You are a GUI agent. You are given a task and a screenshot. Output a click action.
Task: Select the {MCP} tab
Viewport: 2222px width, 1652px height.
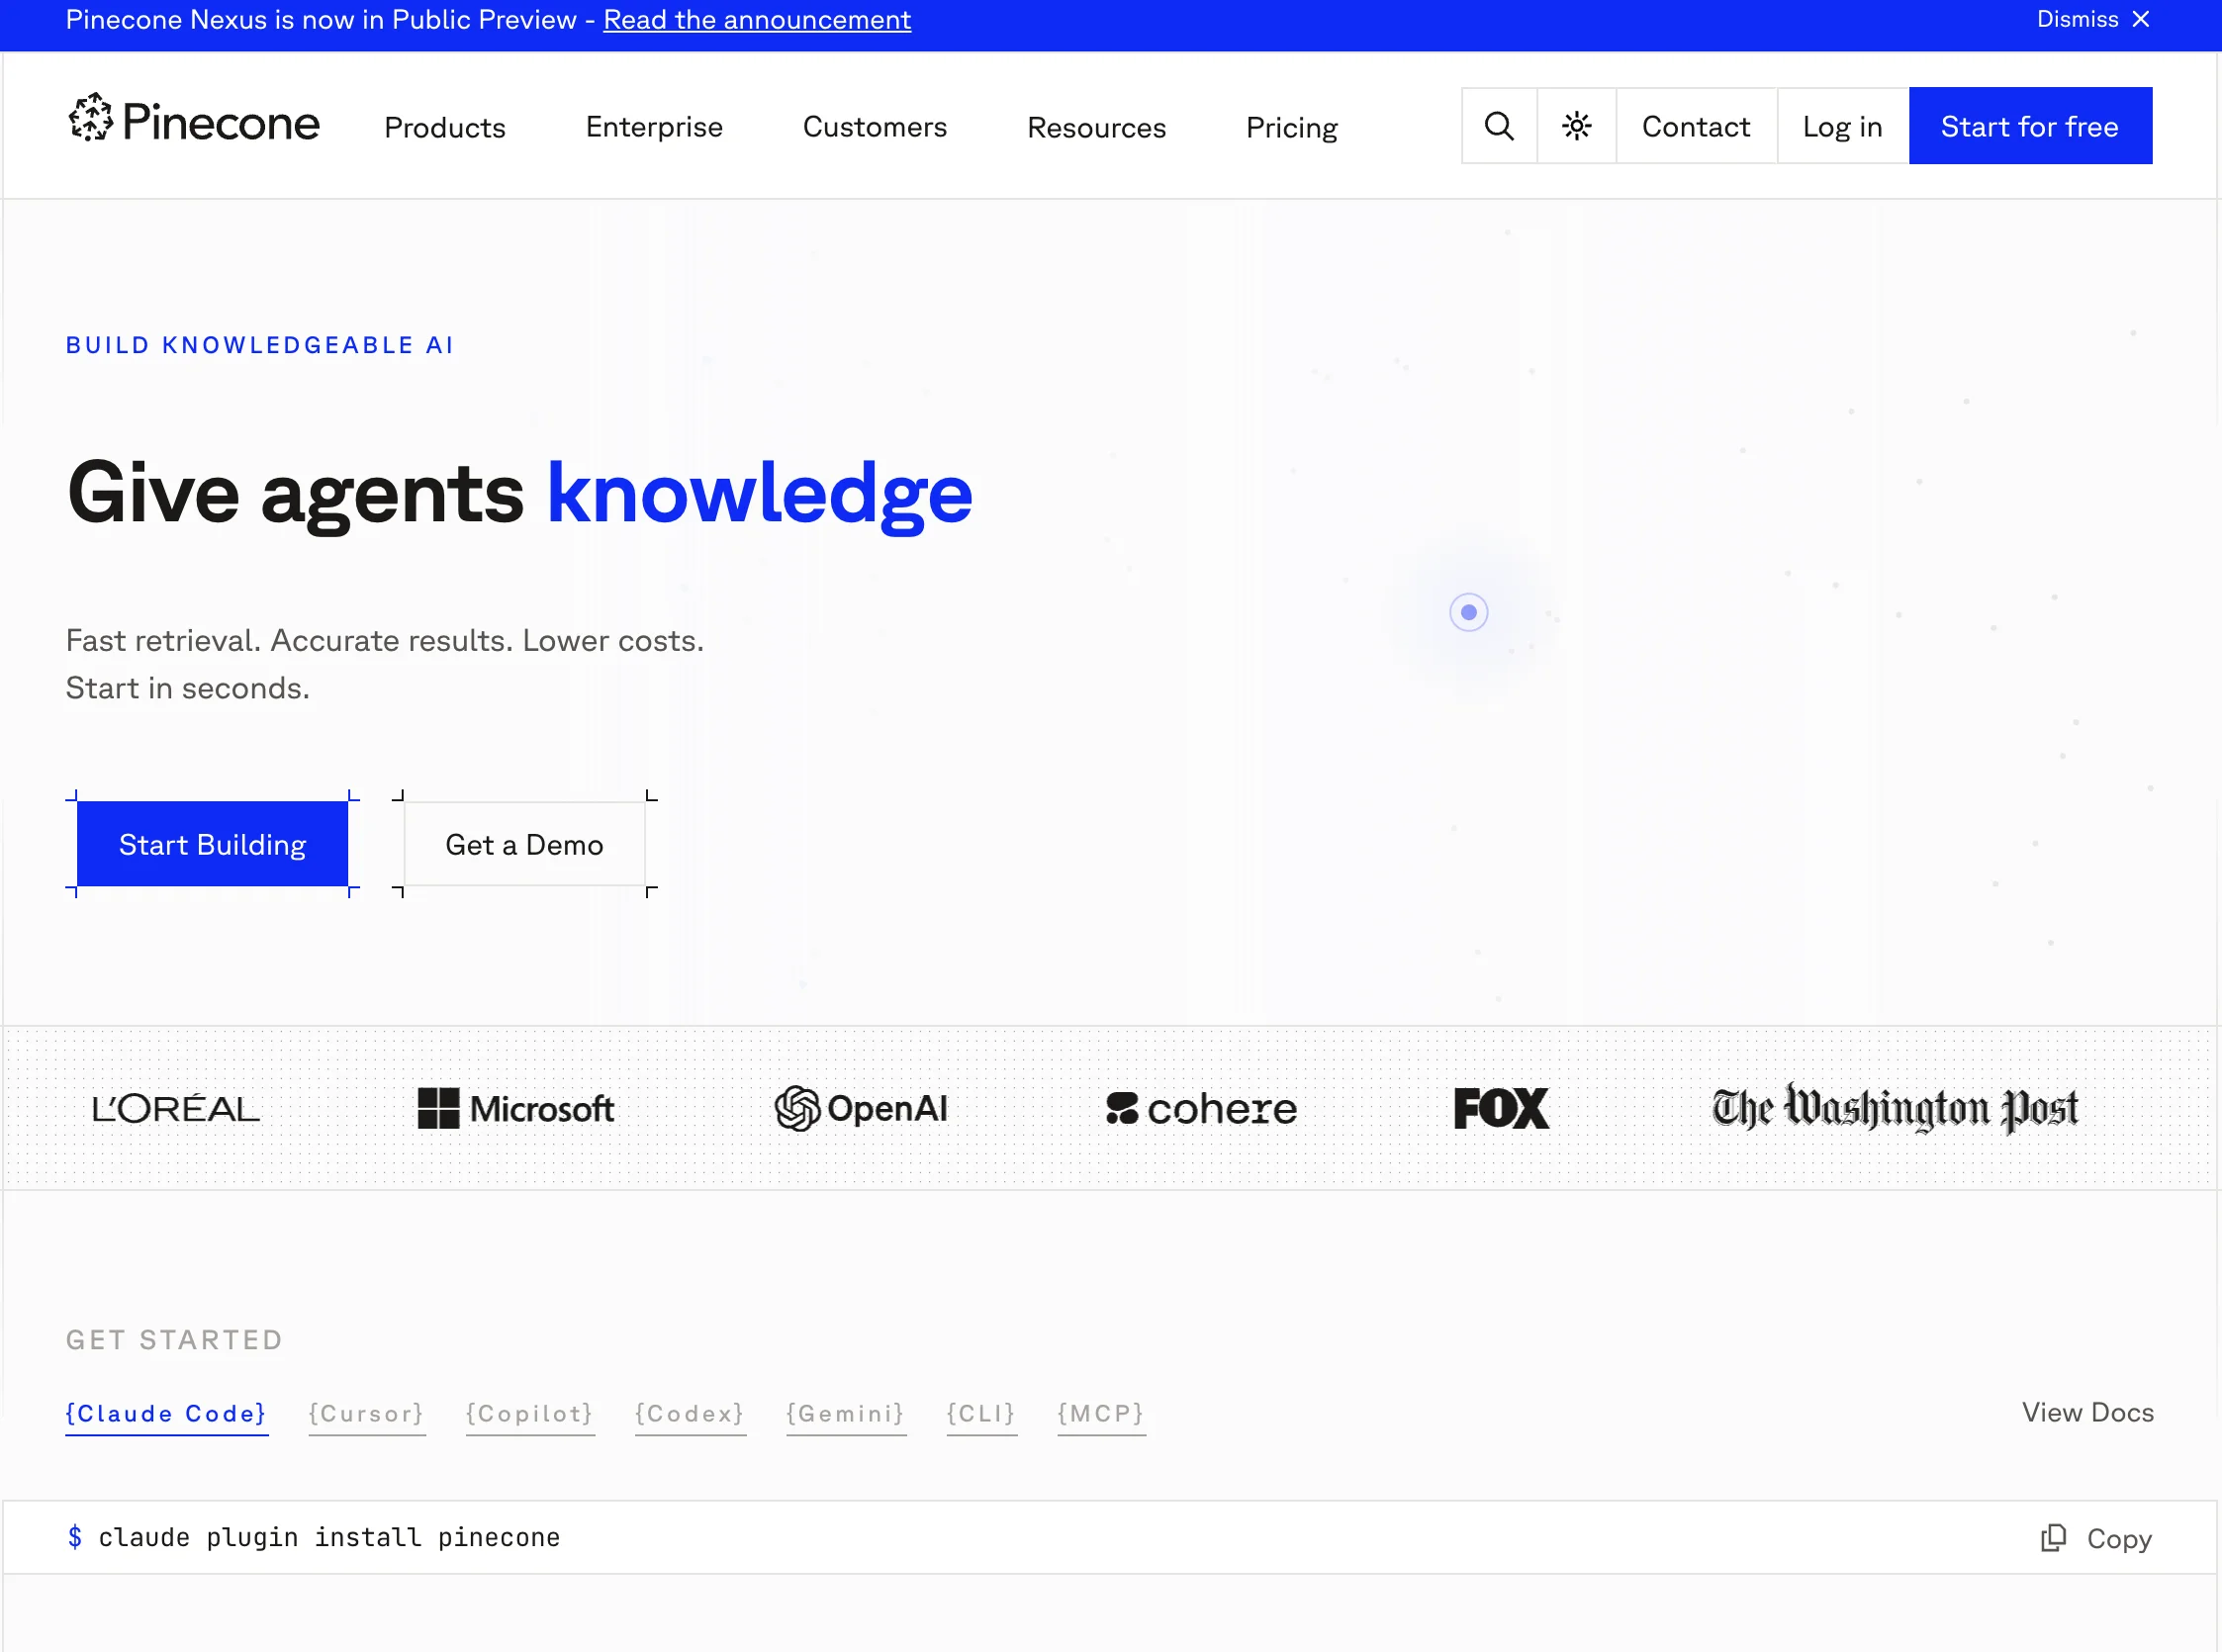[x=1101, y=1414]
